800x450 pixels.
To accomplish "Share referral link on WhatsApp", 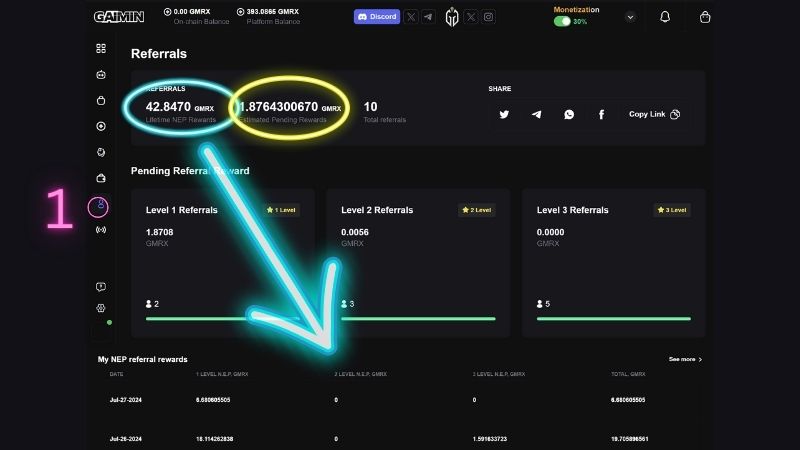I will tap(569, 114).
